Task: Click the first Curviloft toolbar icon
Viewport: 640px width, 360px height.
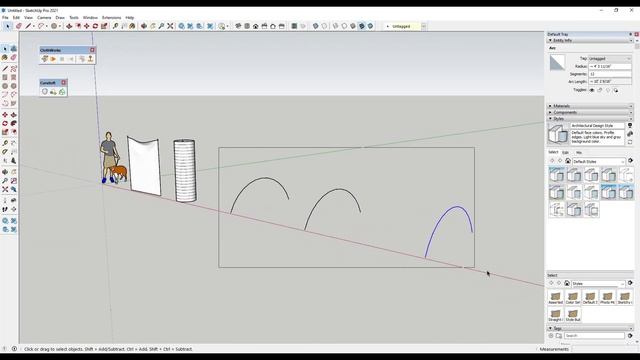Action: pos(44,92)
